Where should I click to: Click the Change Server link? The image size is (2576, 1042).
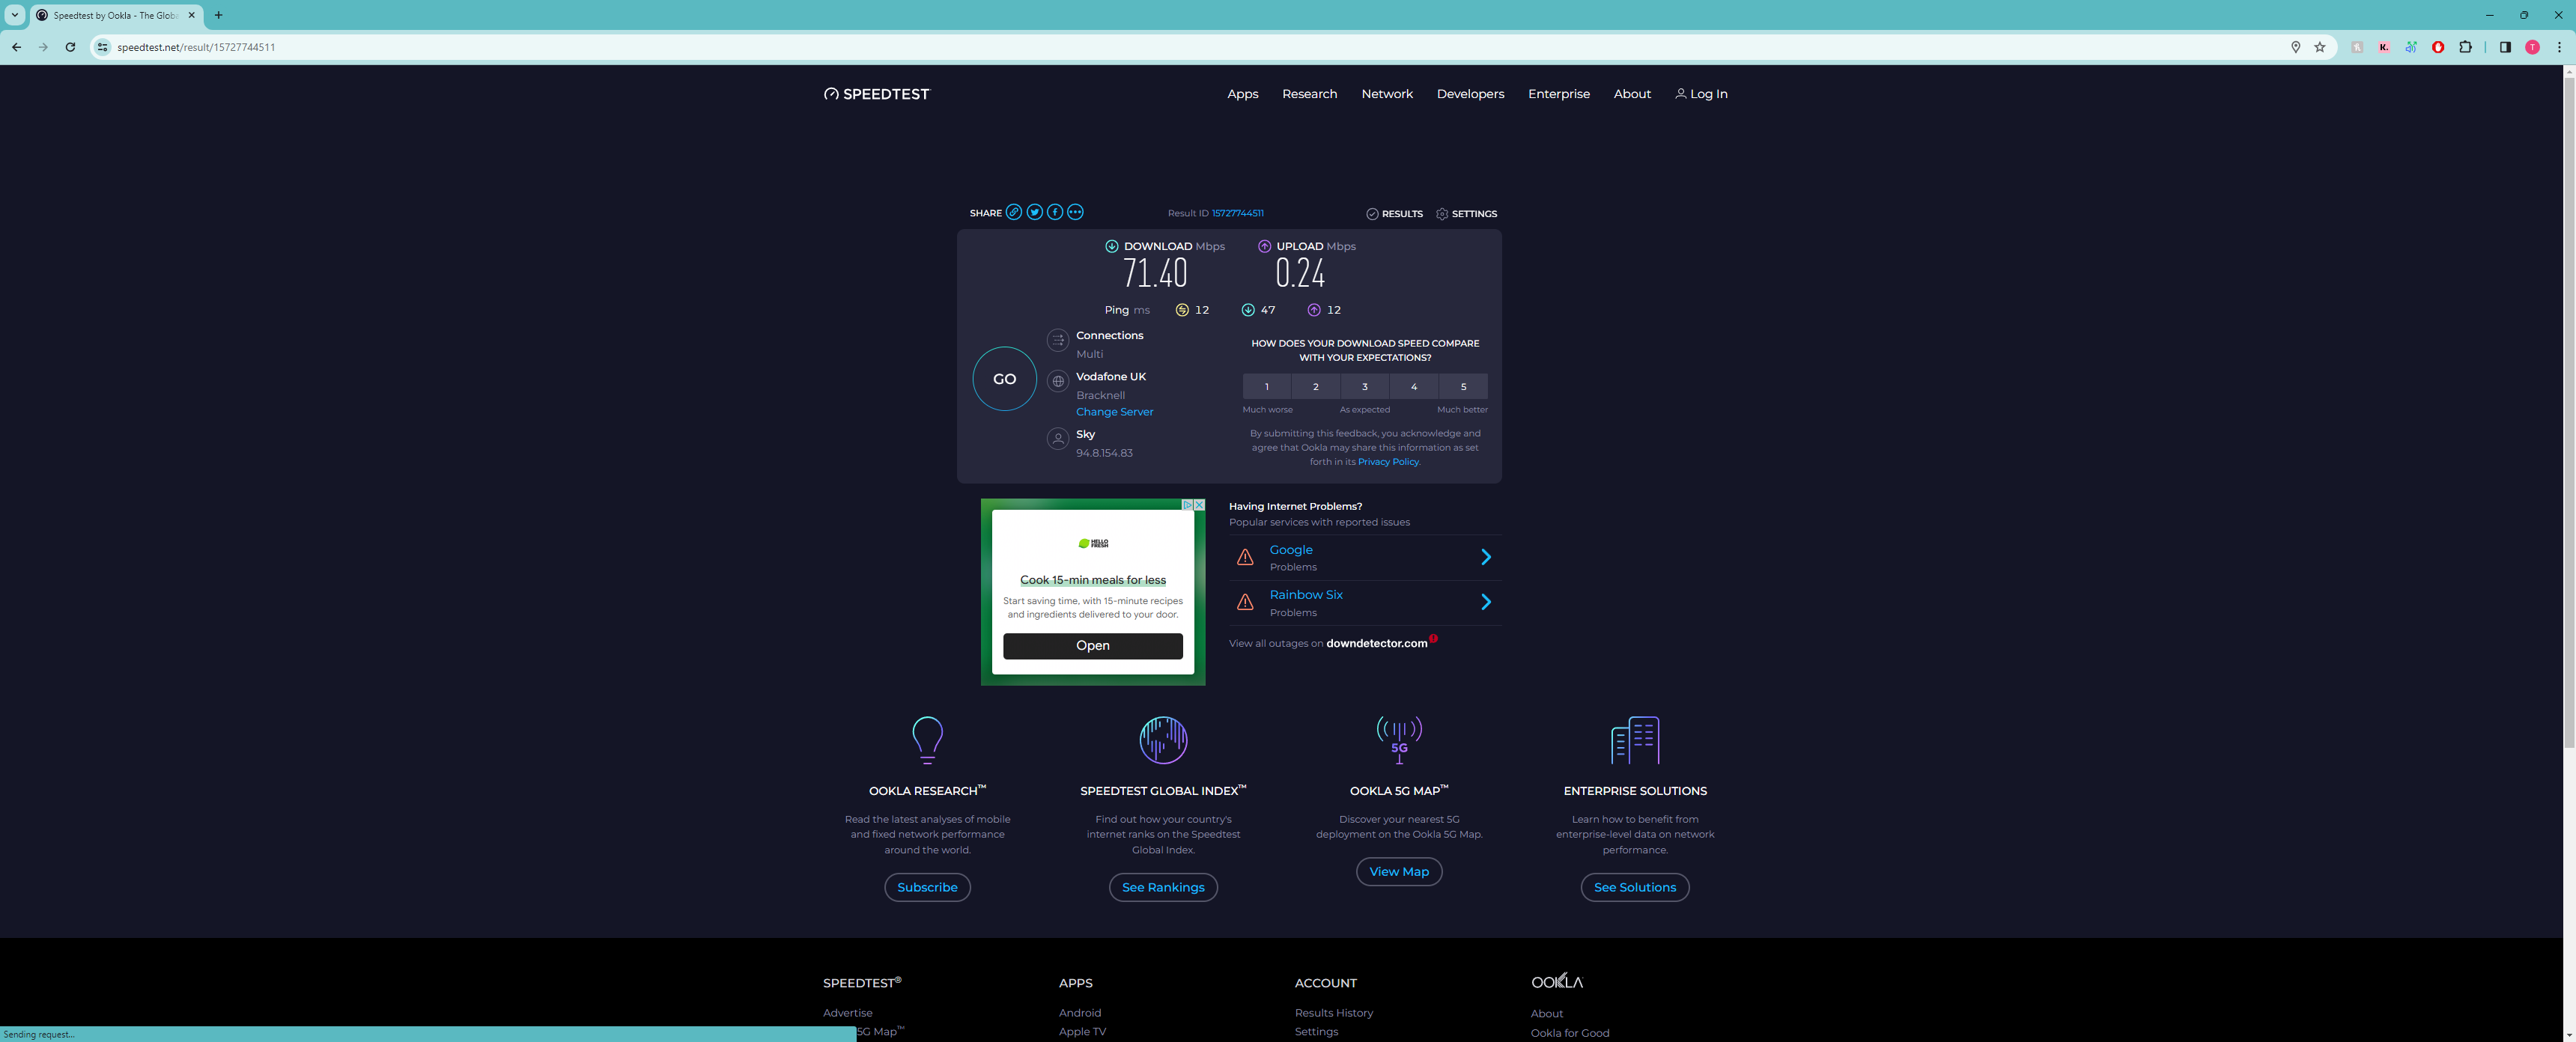1114,412
